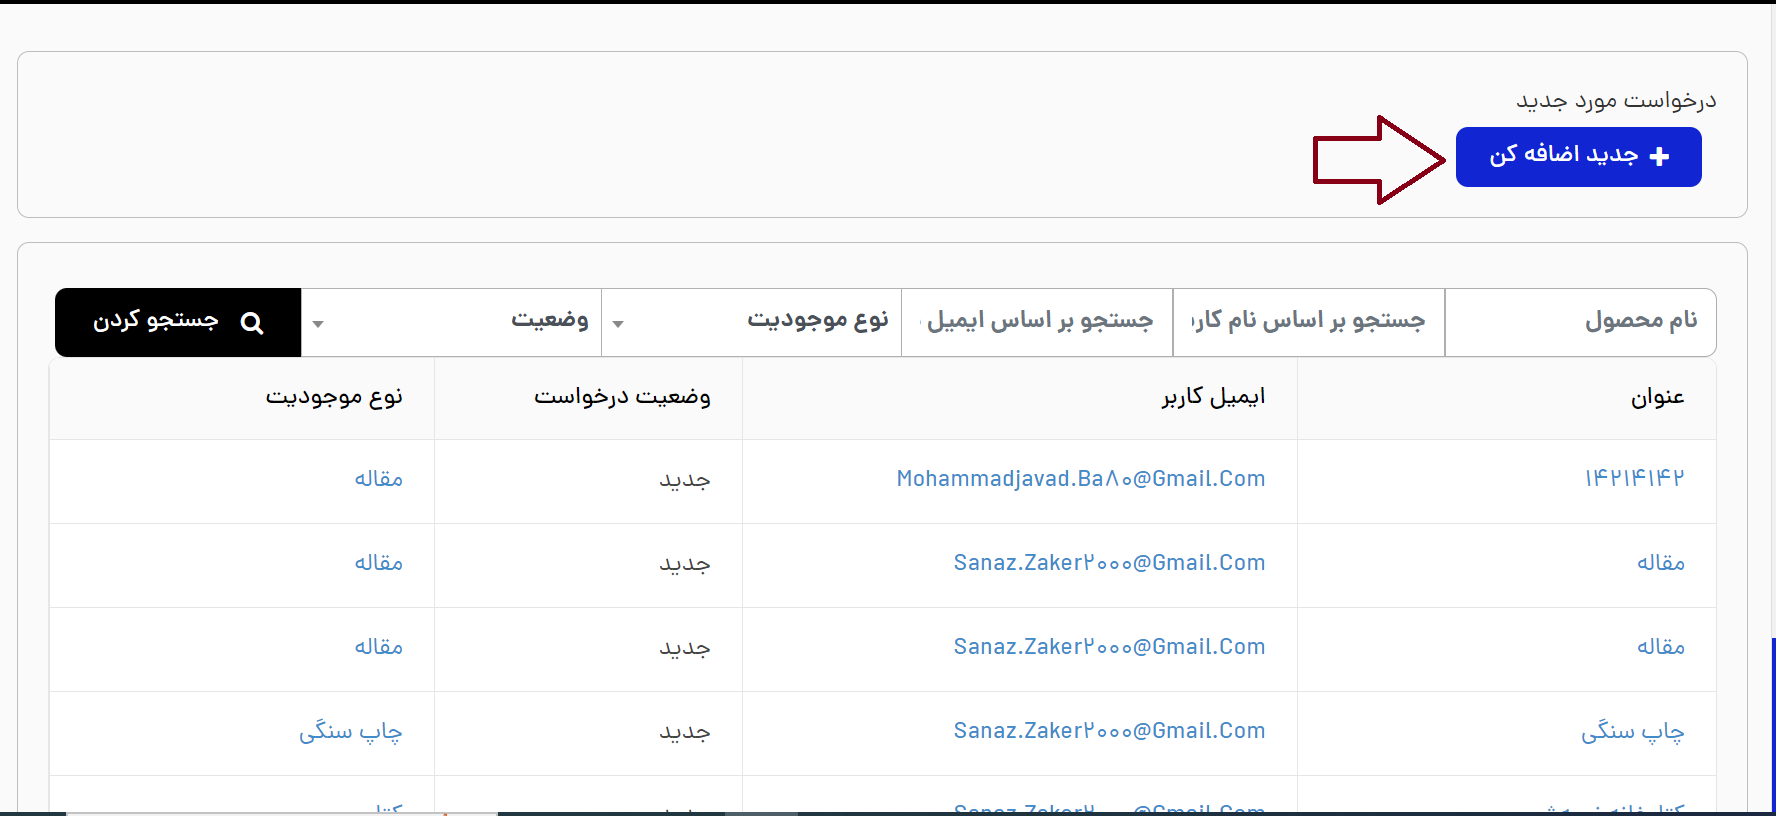This screenshot has width=1776, height=816.
Task: Click the magnifier search icon
Action: coord(252,323)
